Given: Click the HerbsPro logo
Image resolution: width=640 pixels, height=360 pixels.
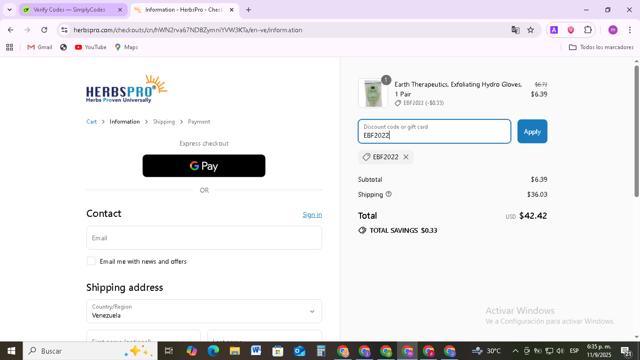Looking at the screenshot, I should [x=127, y=89].
